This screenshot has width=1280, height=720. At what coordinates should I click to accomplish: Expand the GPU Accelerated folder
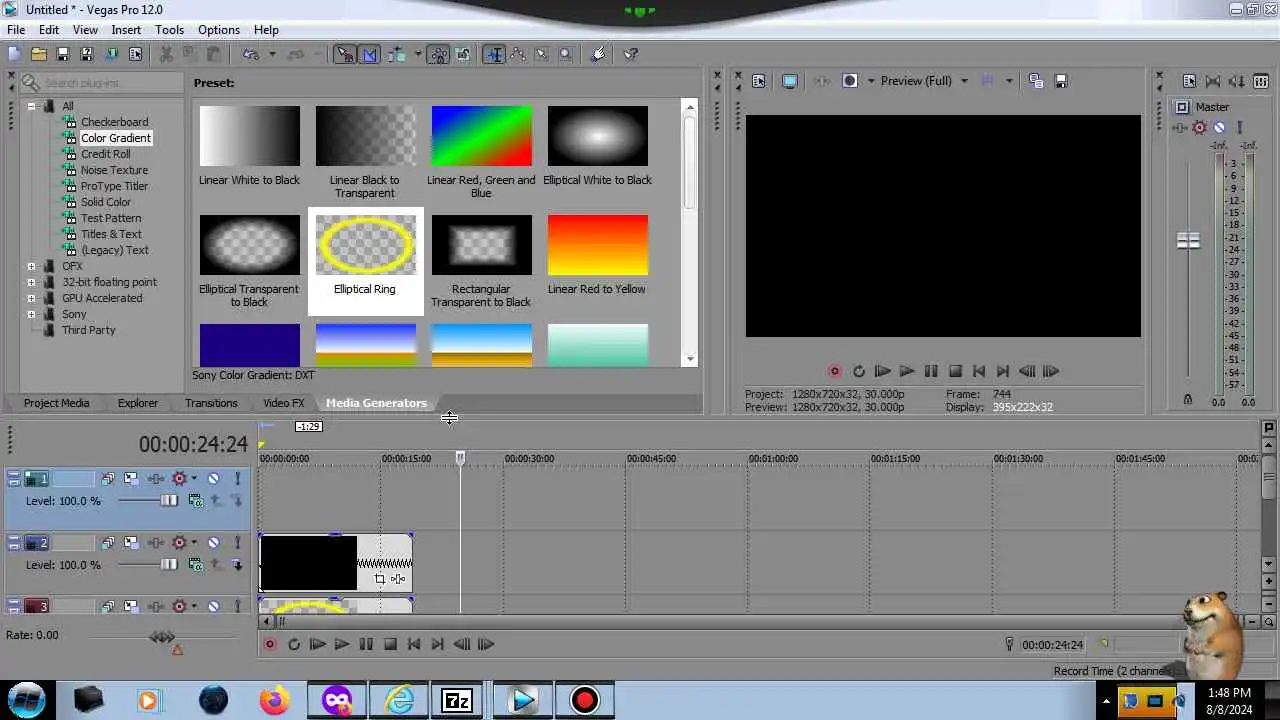coord(31,298)
